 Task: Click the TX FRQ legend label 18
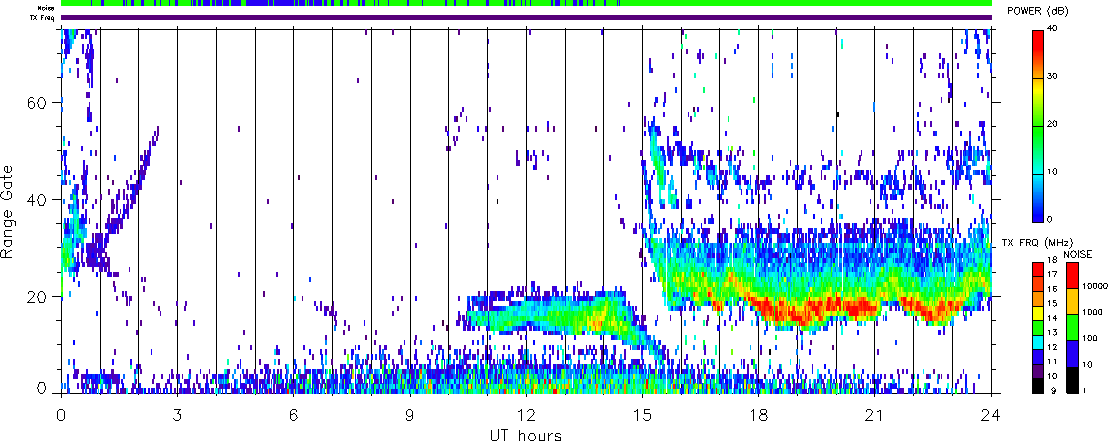(1054, 261)
